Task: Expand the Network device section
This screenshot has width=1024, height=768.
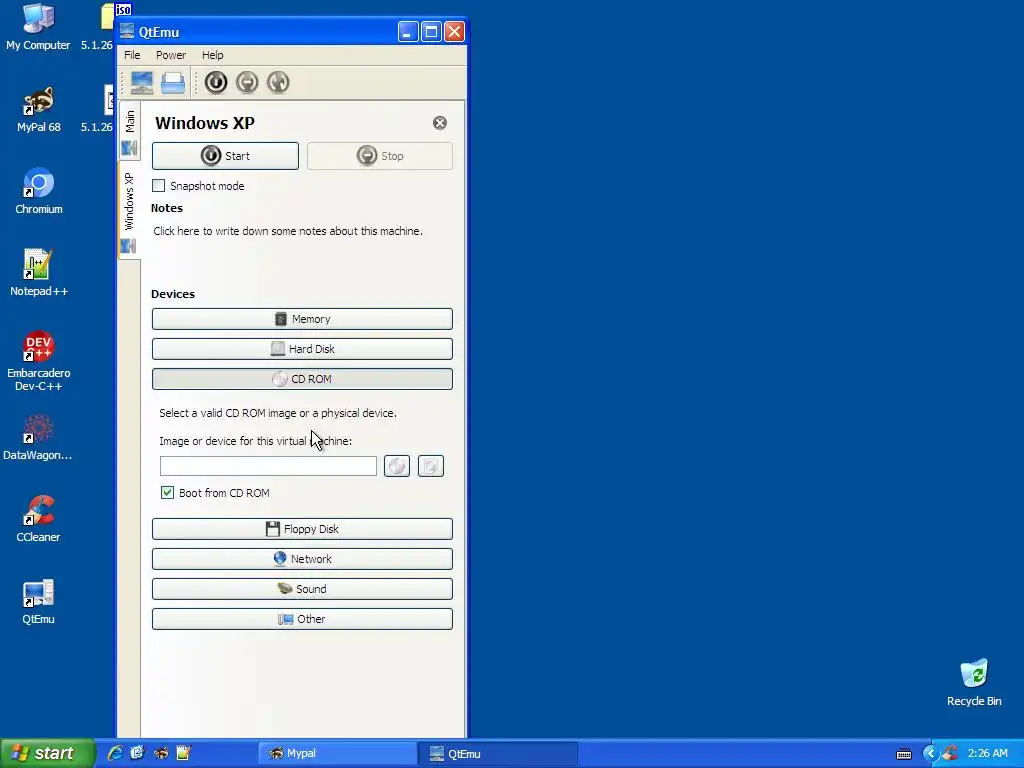Action: point(302,559)
